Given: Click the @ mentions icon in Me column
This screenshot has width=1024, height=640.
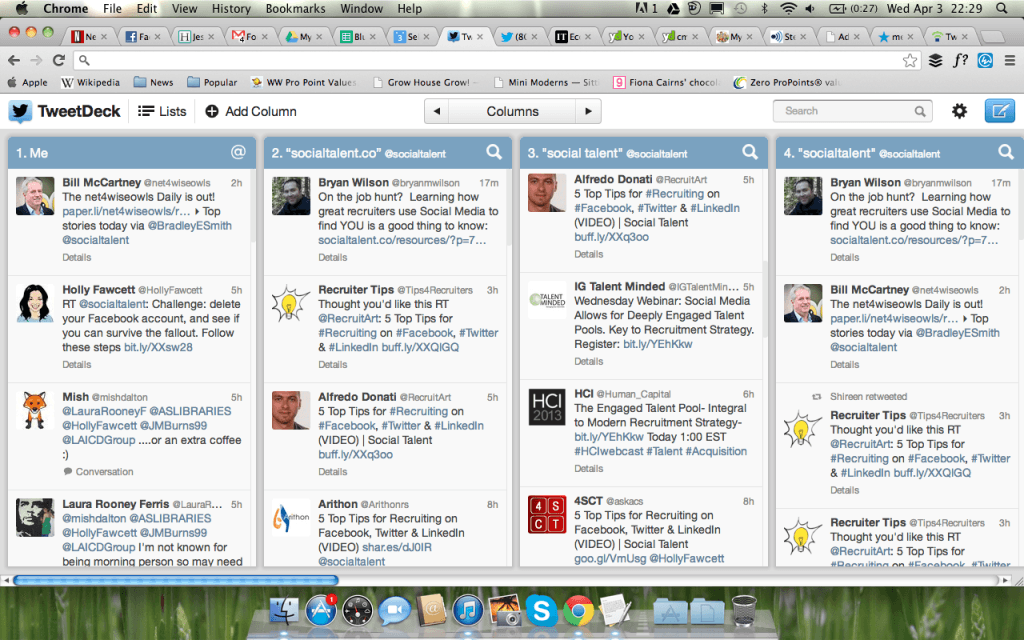Looking at the screenshot, I should [238, 152].
